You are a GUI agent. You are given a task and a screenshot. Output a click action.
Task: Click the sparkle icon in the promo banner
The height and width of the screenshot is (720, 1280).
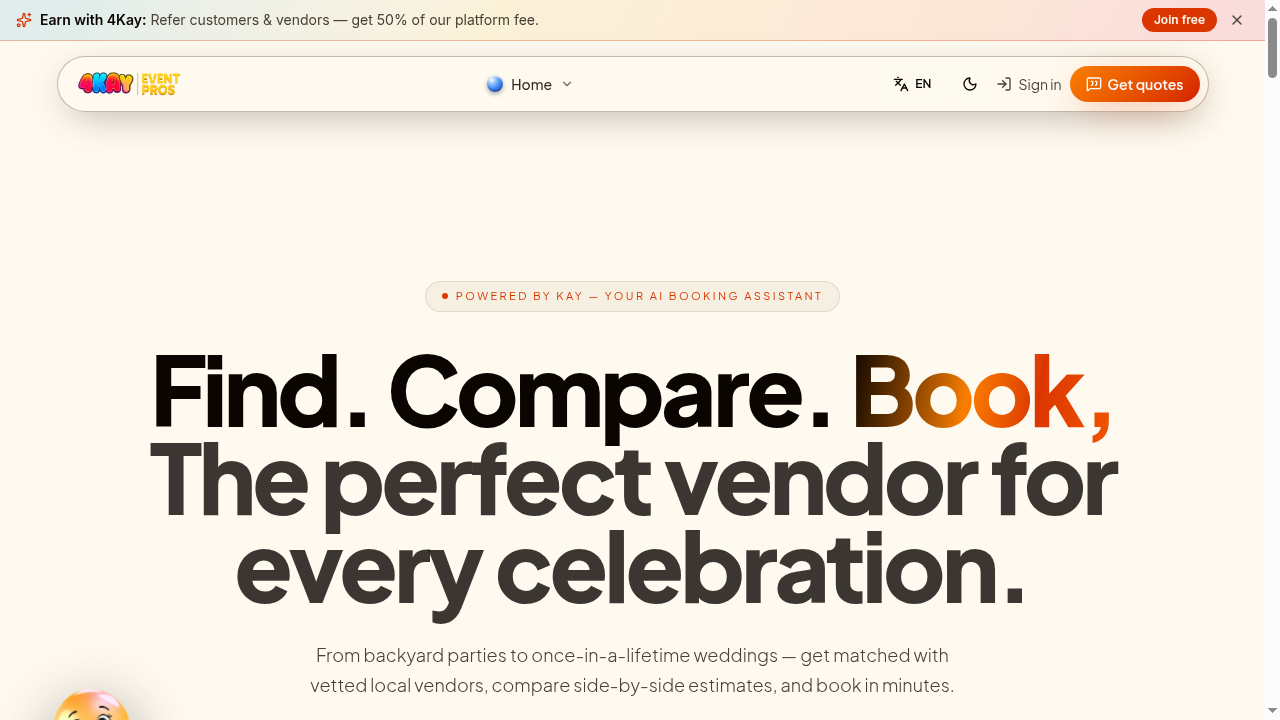coord(24,20)
